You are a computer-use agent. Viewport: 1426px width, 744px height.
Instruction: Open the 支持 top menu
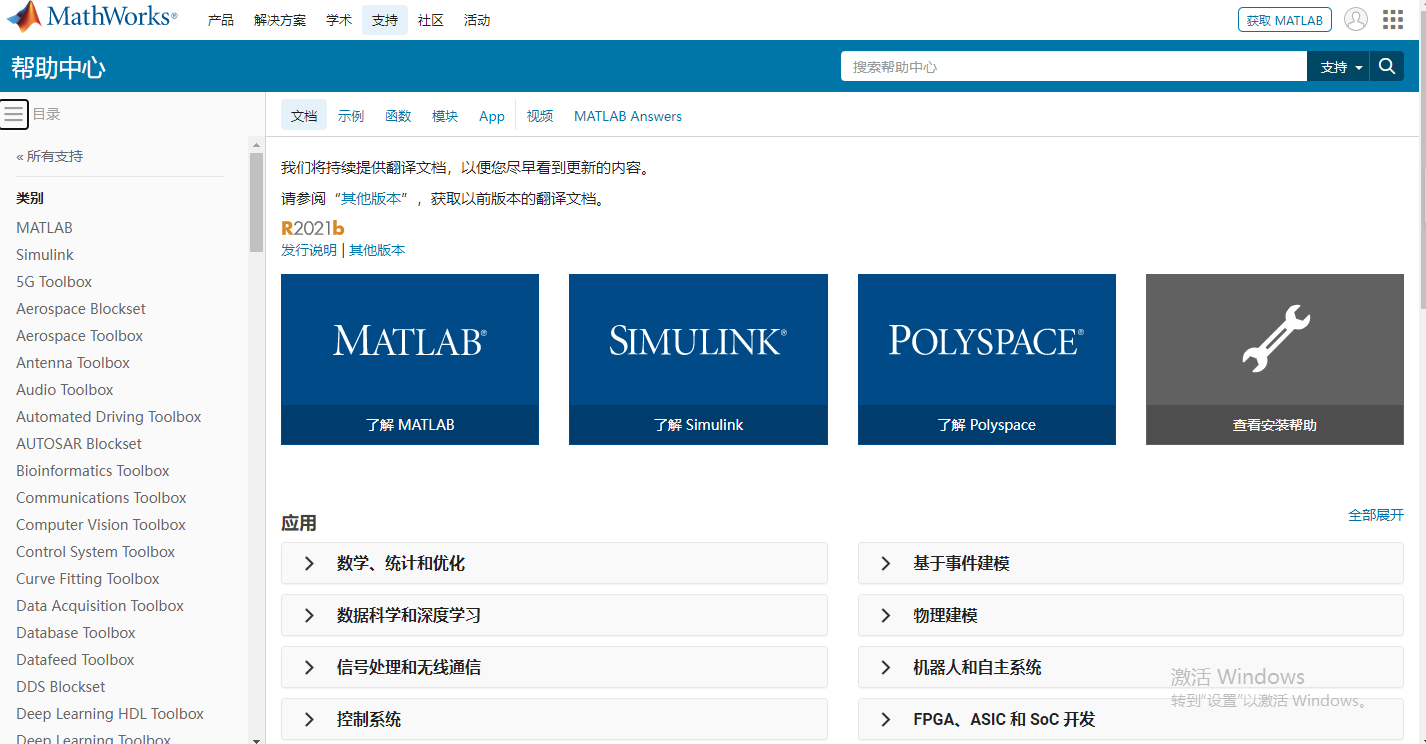click(x=385, y=20)
